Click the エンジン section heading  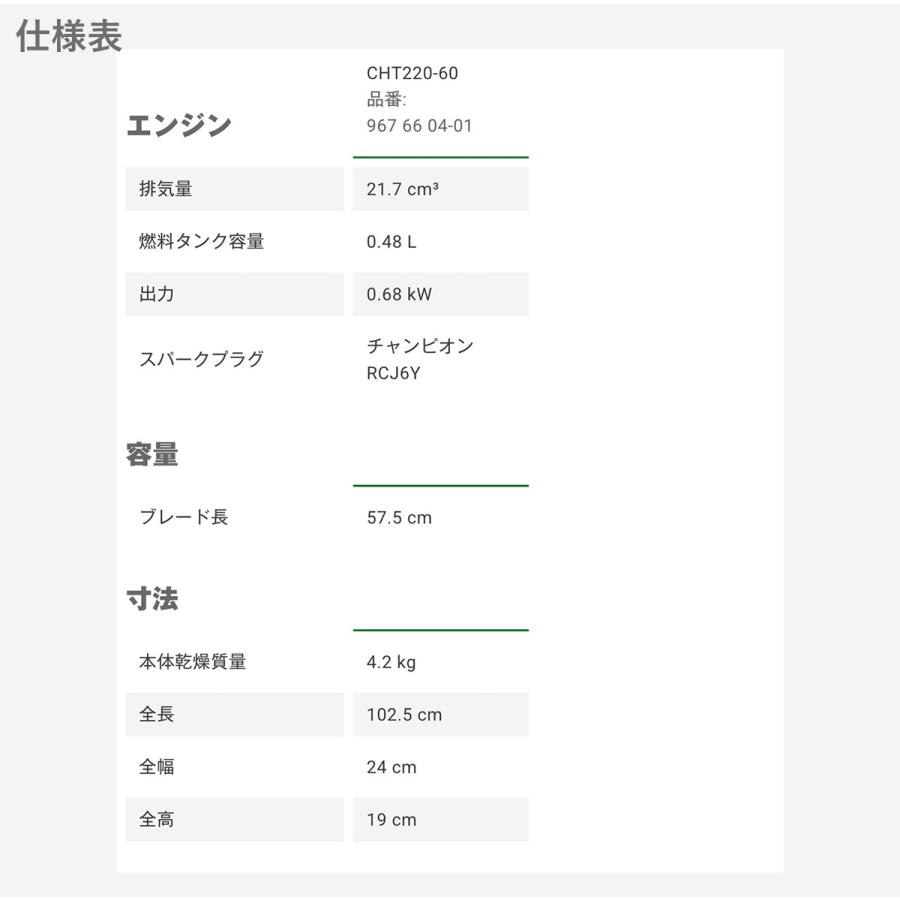coord(179,126)
